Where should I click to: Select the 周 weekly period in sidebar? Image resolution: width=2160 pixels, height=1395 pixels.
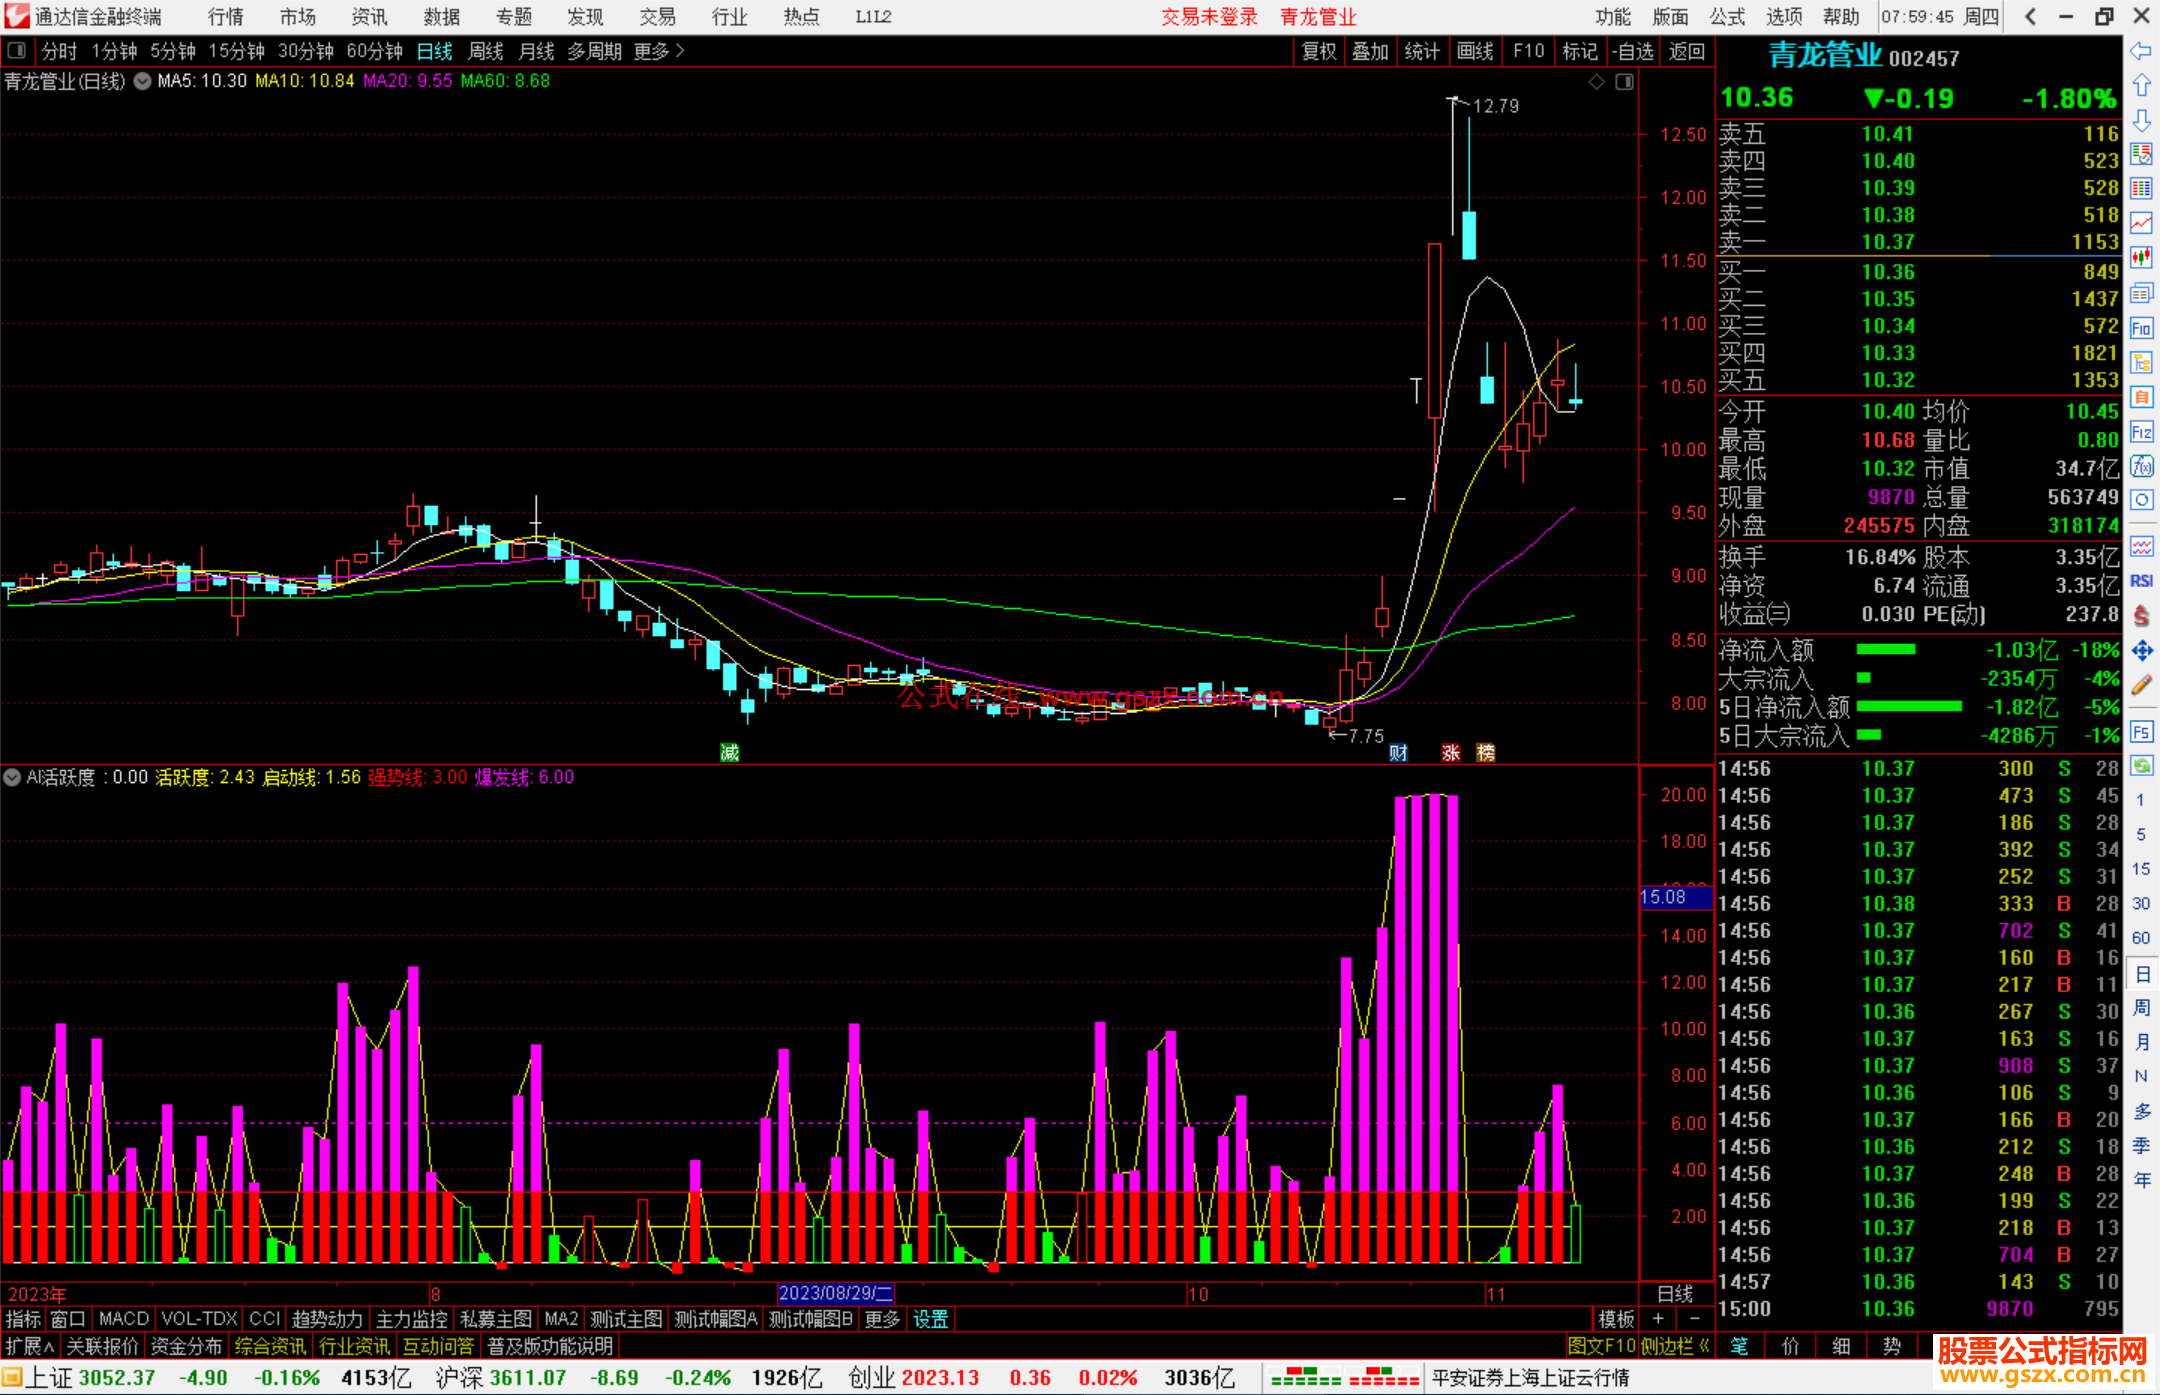(x=2141, y=1007)
